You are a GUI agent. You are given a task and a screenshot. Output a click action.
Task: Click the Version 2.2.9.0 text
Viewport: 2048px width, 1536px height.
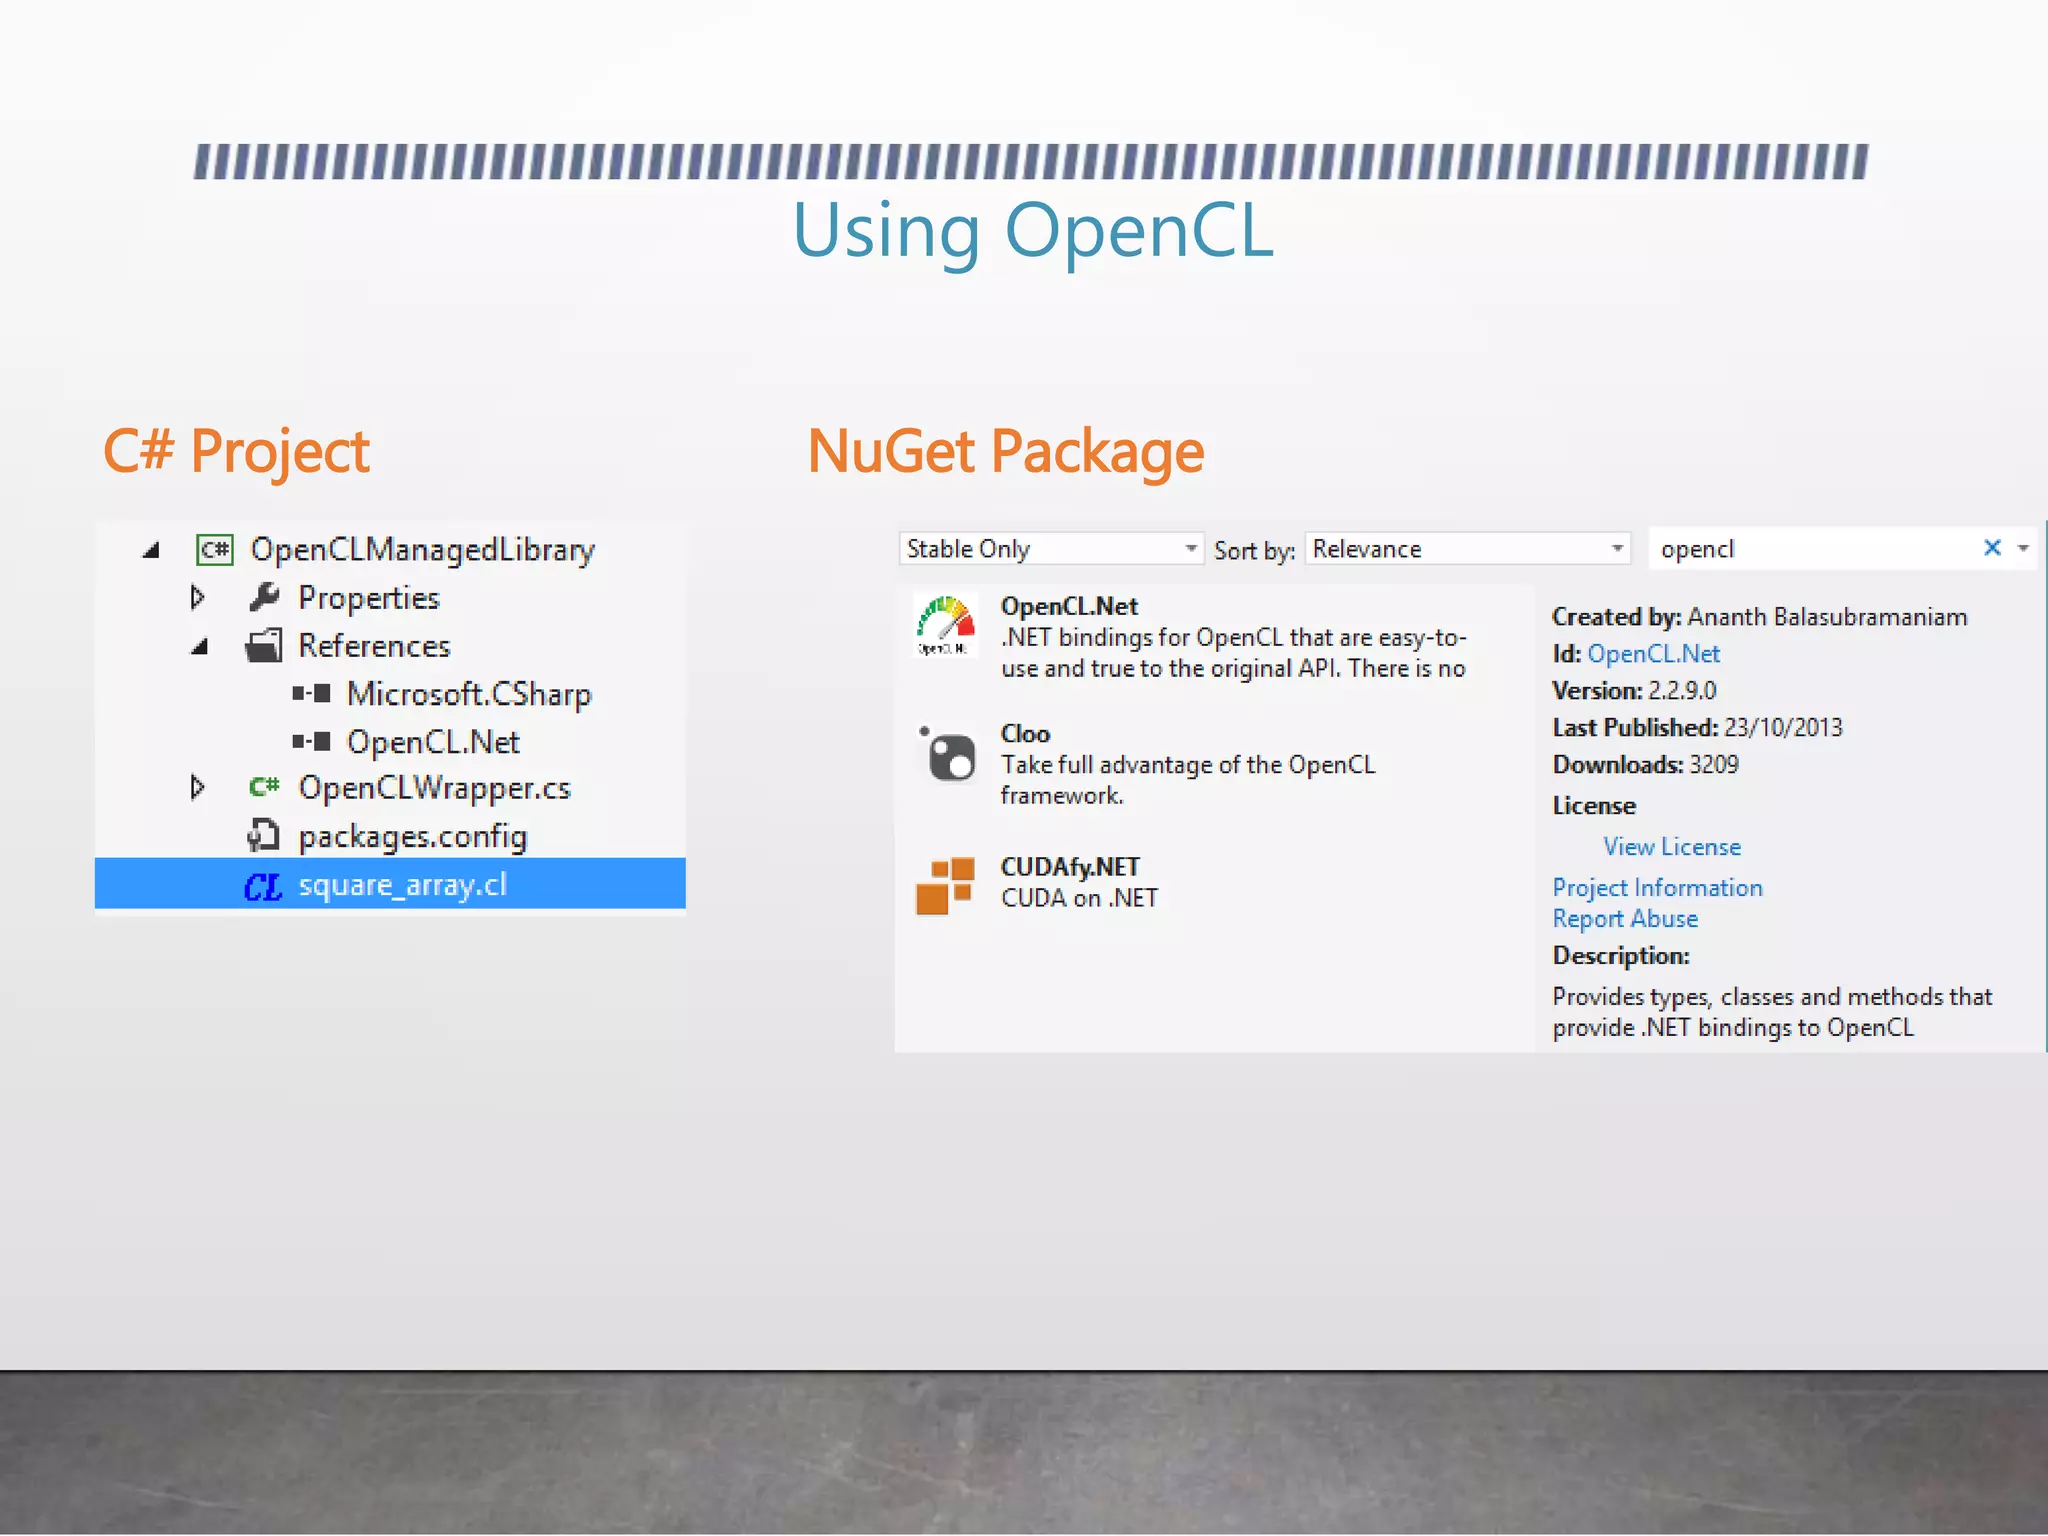tap(1634, 691)
